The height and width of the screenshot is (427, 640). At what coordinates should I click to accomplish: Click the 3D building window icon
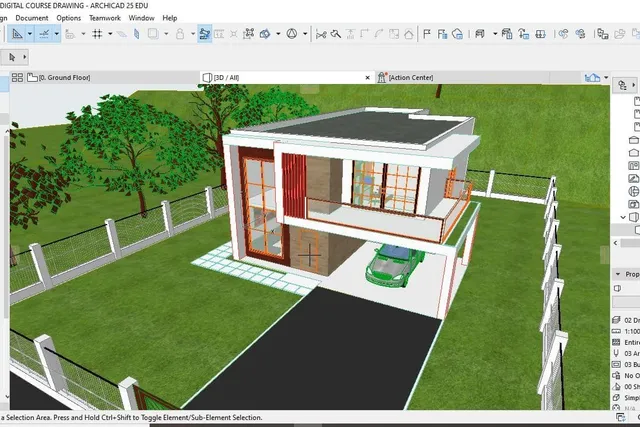pyautogui.click(x=480, y=34)
